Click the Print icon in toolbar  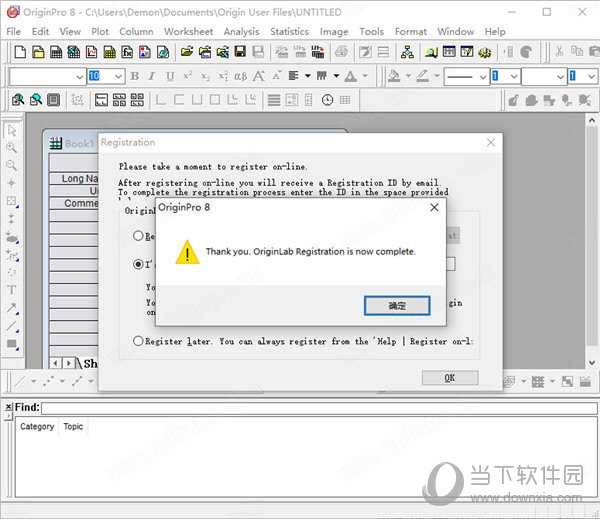(341, 52)
